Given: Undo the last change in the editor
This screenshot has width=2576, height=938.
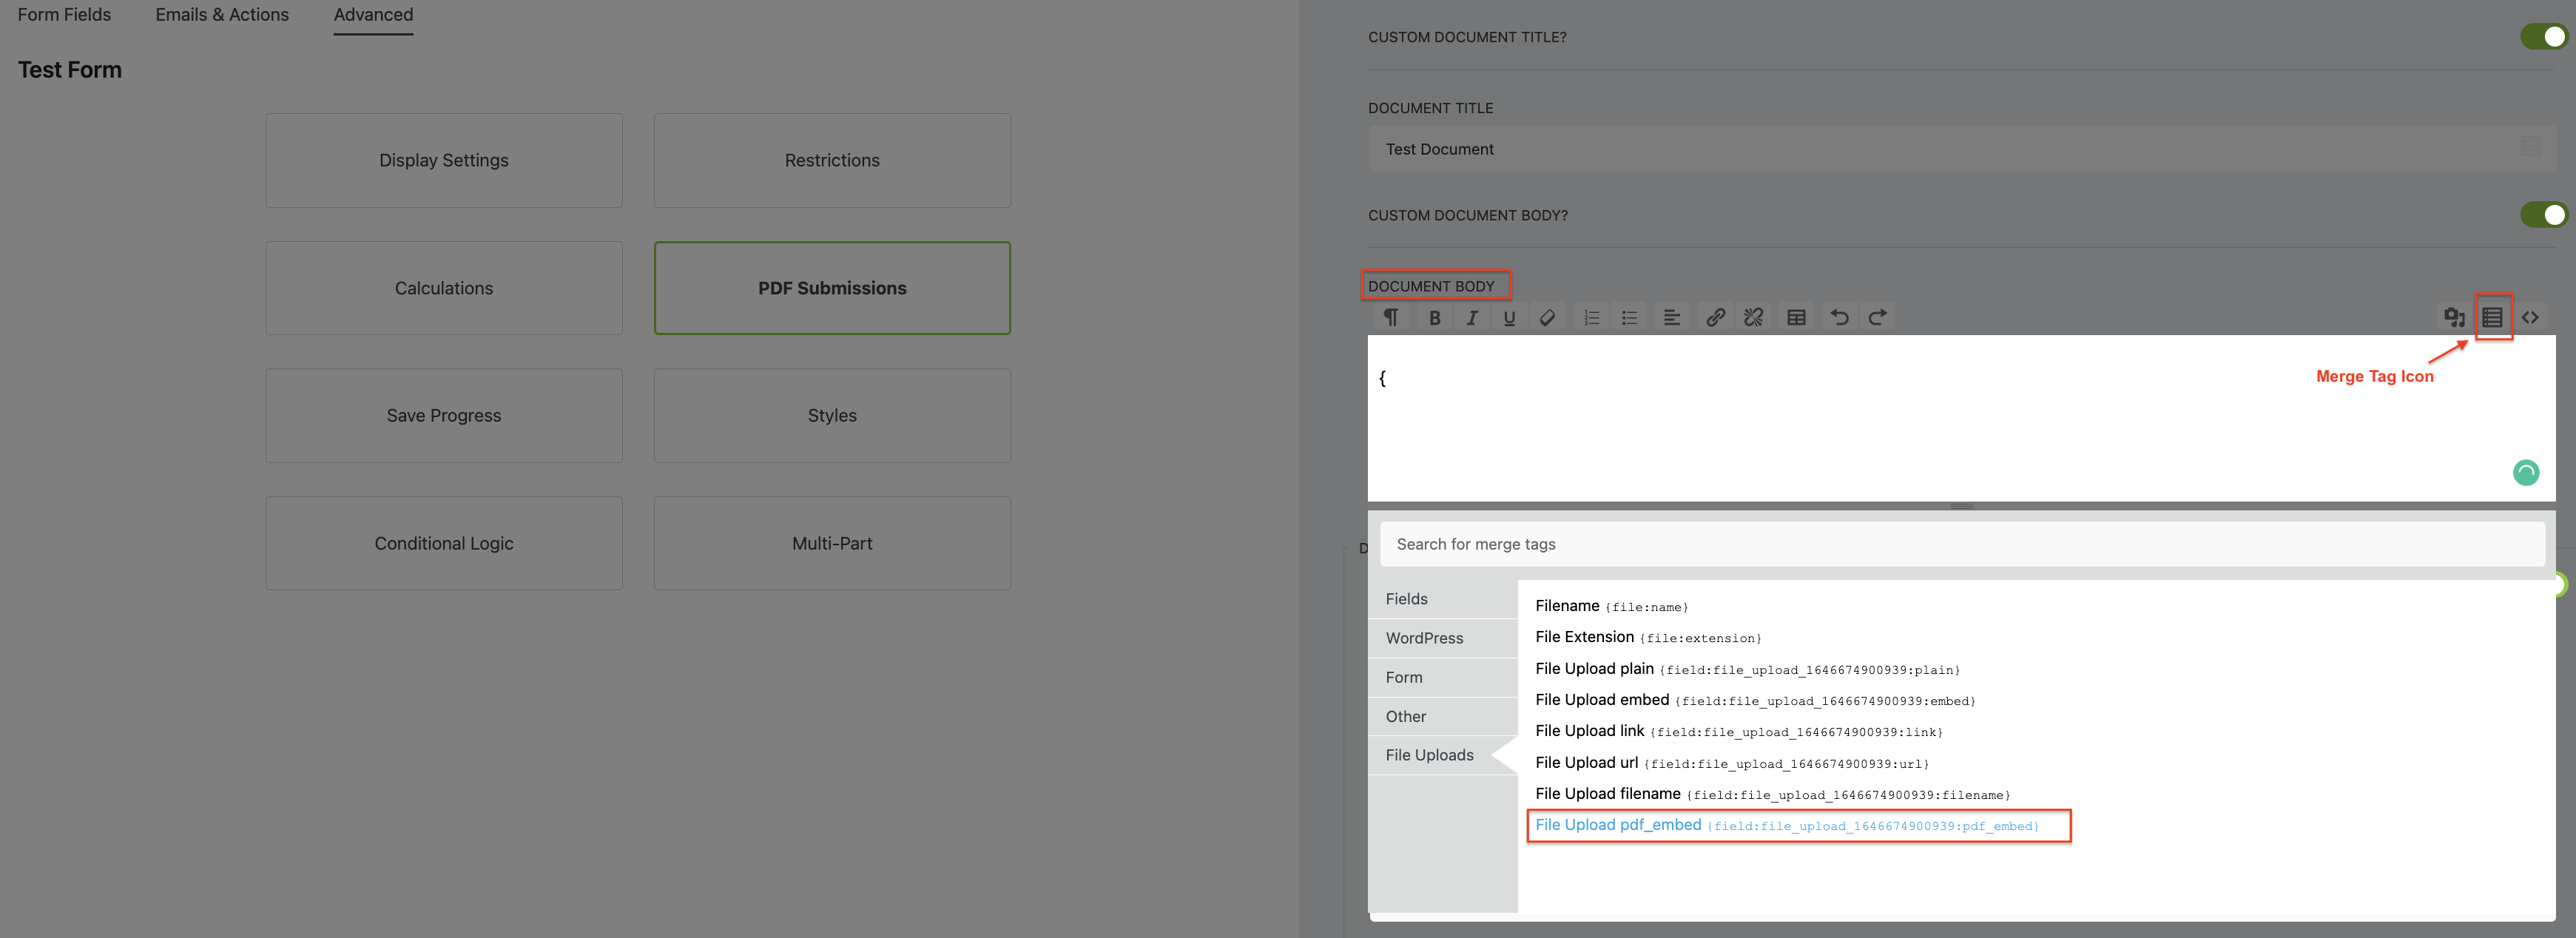Looking at the screenshot, I should tap(1840, 317).
